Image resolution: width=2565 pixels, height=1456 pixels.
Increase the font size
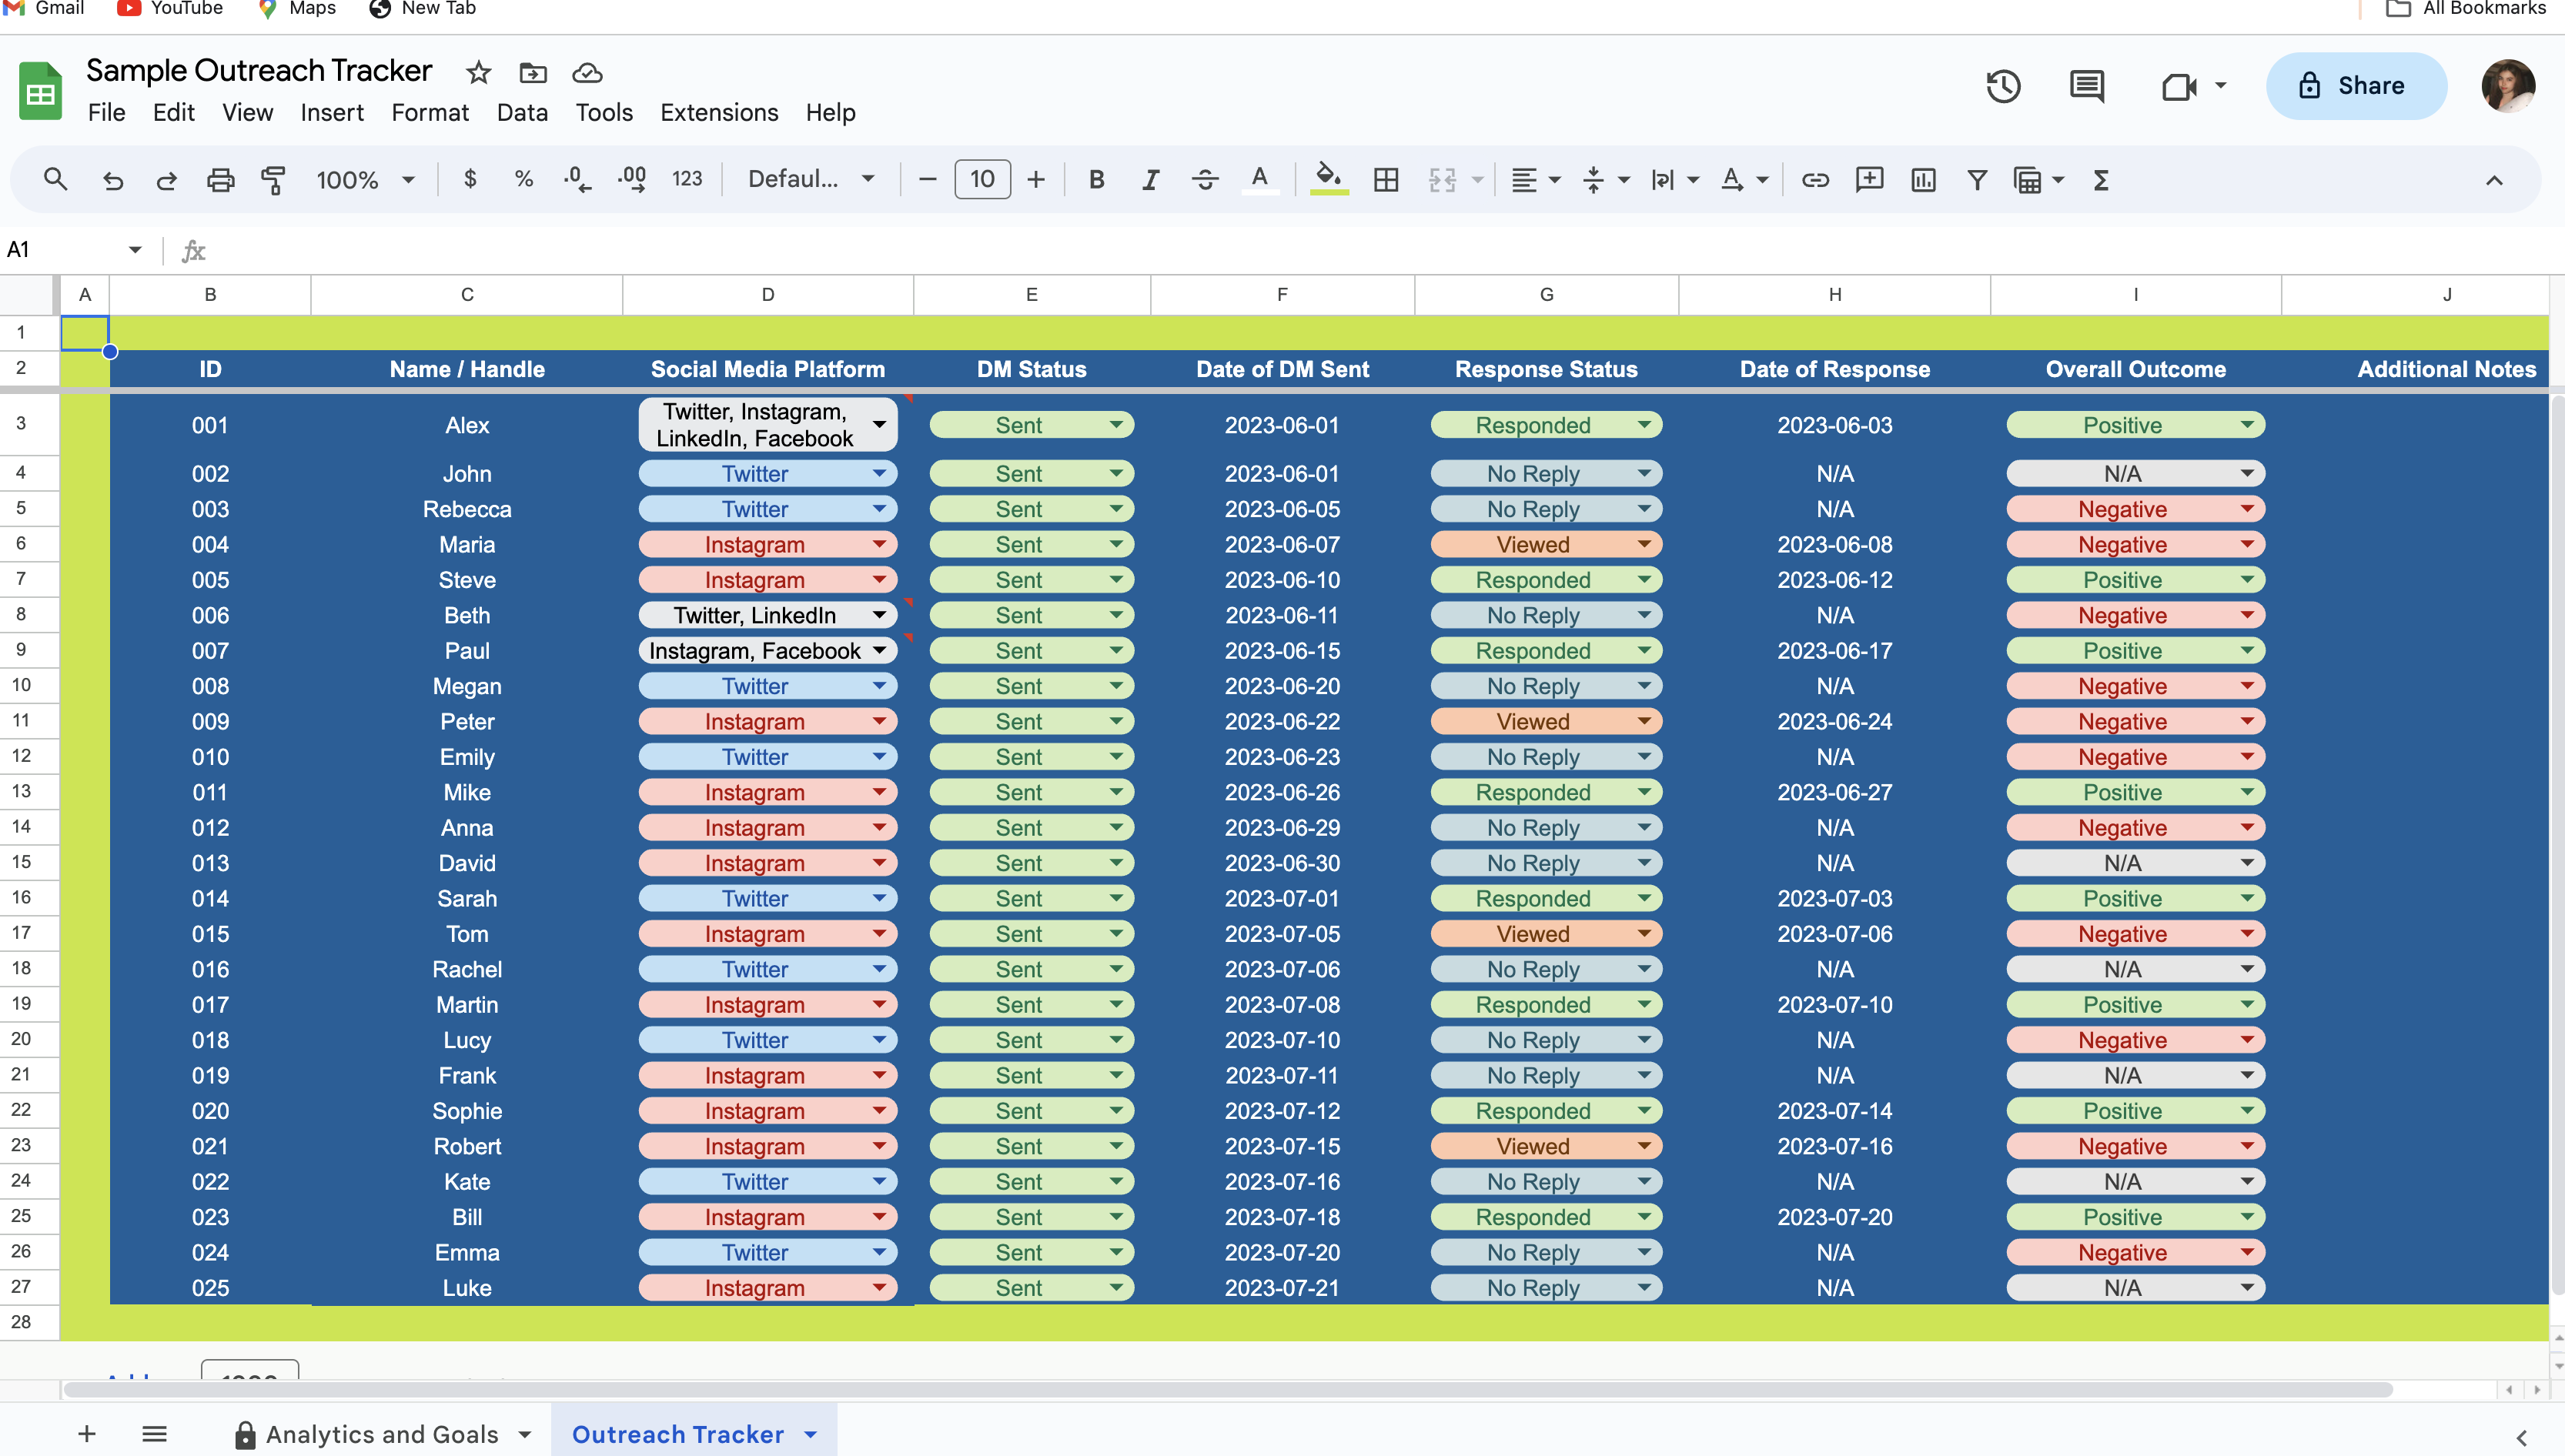click(x=1036, y=180)
